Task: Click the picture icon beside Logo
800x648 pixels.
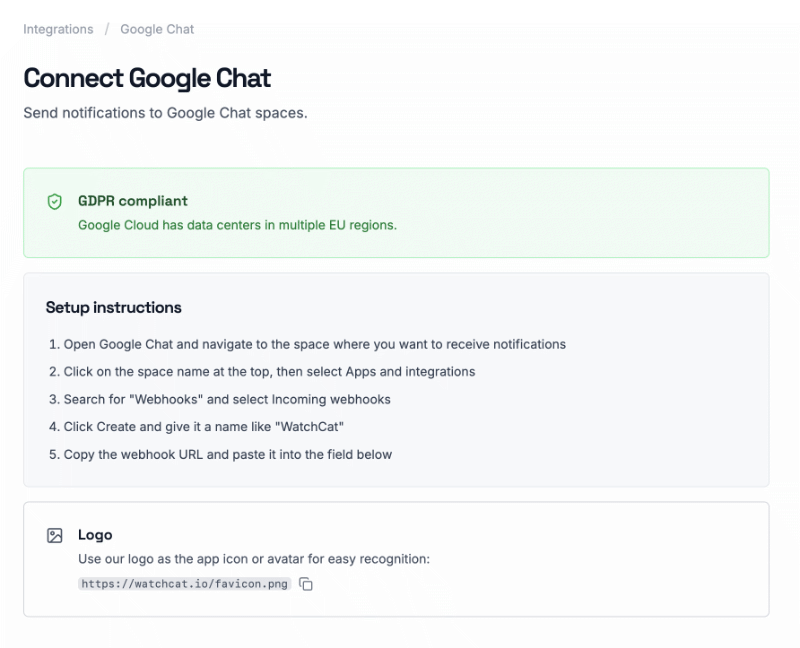Action: [x=55, y=535]
